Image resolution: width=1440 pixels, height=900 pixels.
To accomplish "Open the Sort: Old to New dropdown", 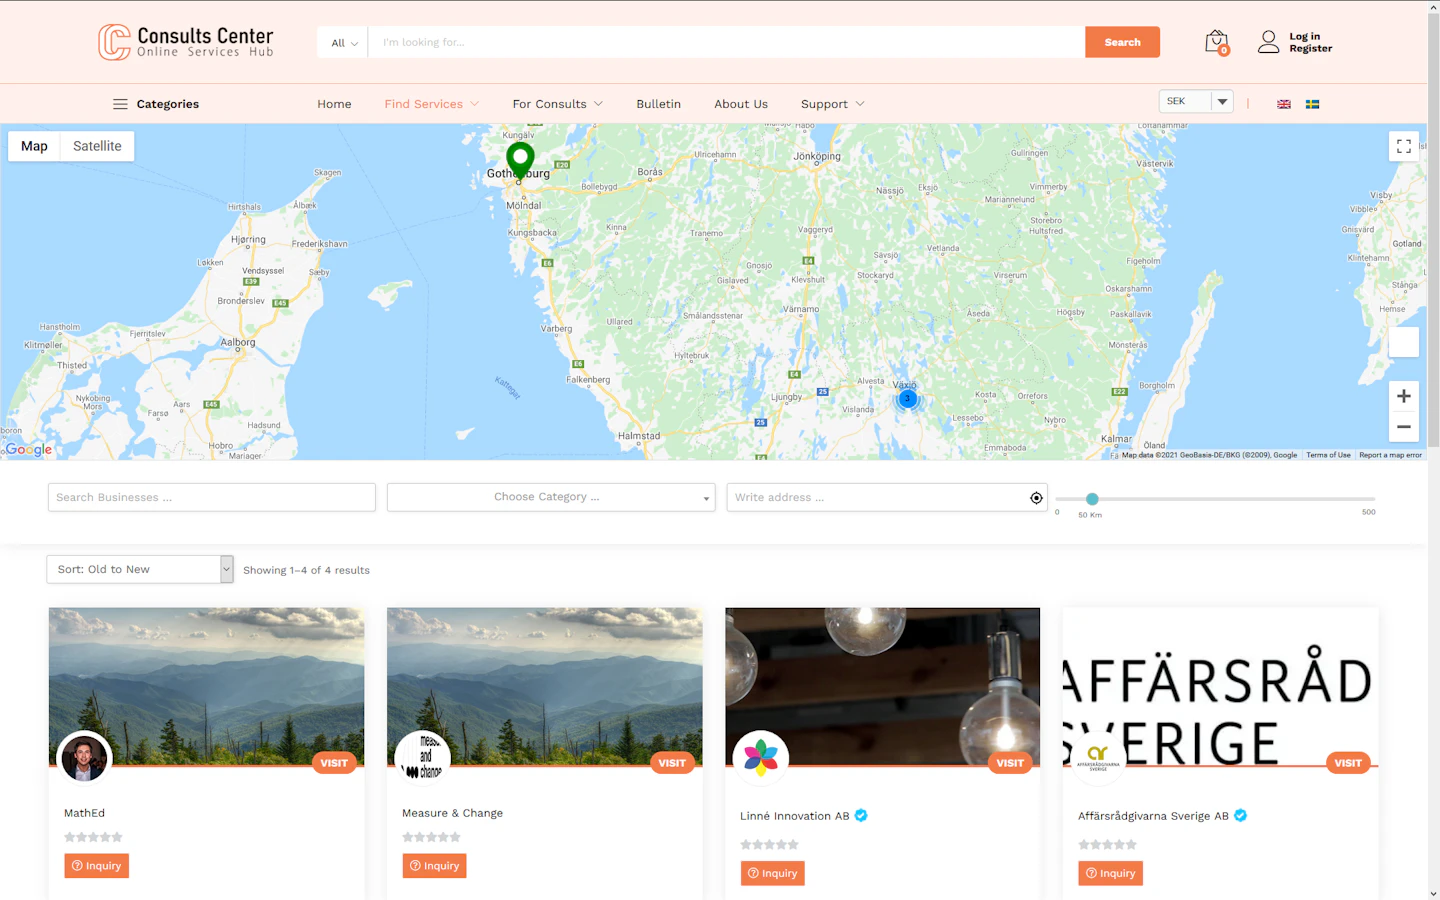I will pos(140,569).
